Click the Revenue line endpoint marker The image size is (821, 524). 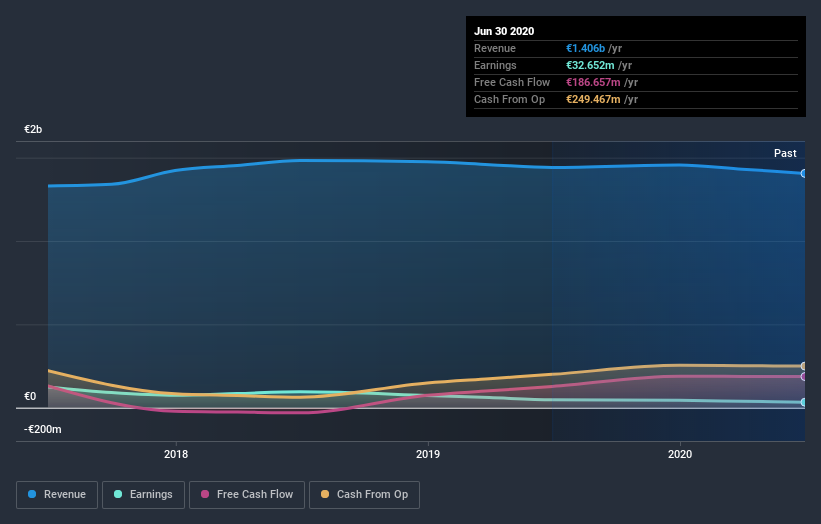click(803, 173)
